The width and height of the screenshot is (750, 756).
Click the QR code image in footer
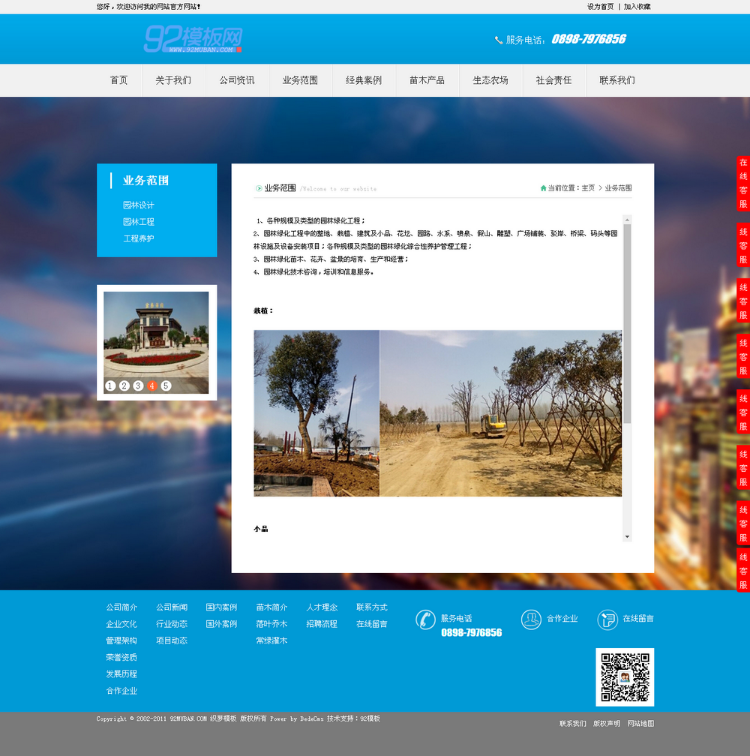tap(625, 677)
